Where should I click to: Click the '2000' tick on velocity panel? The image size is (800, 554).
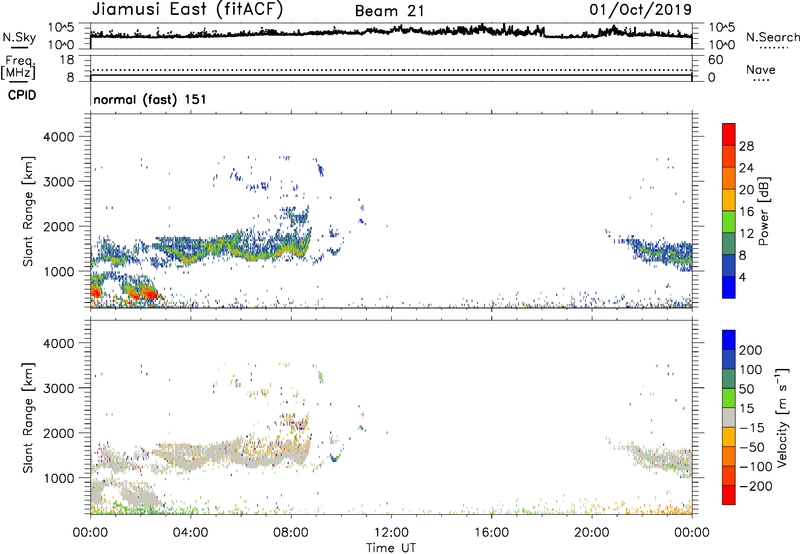click(59, 433)
